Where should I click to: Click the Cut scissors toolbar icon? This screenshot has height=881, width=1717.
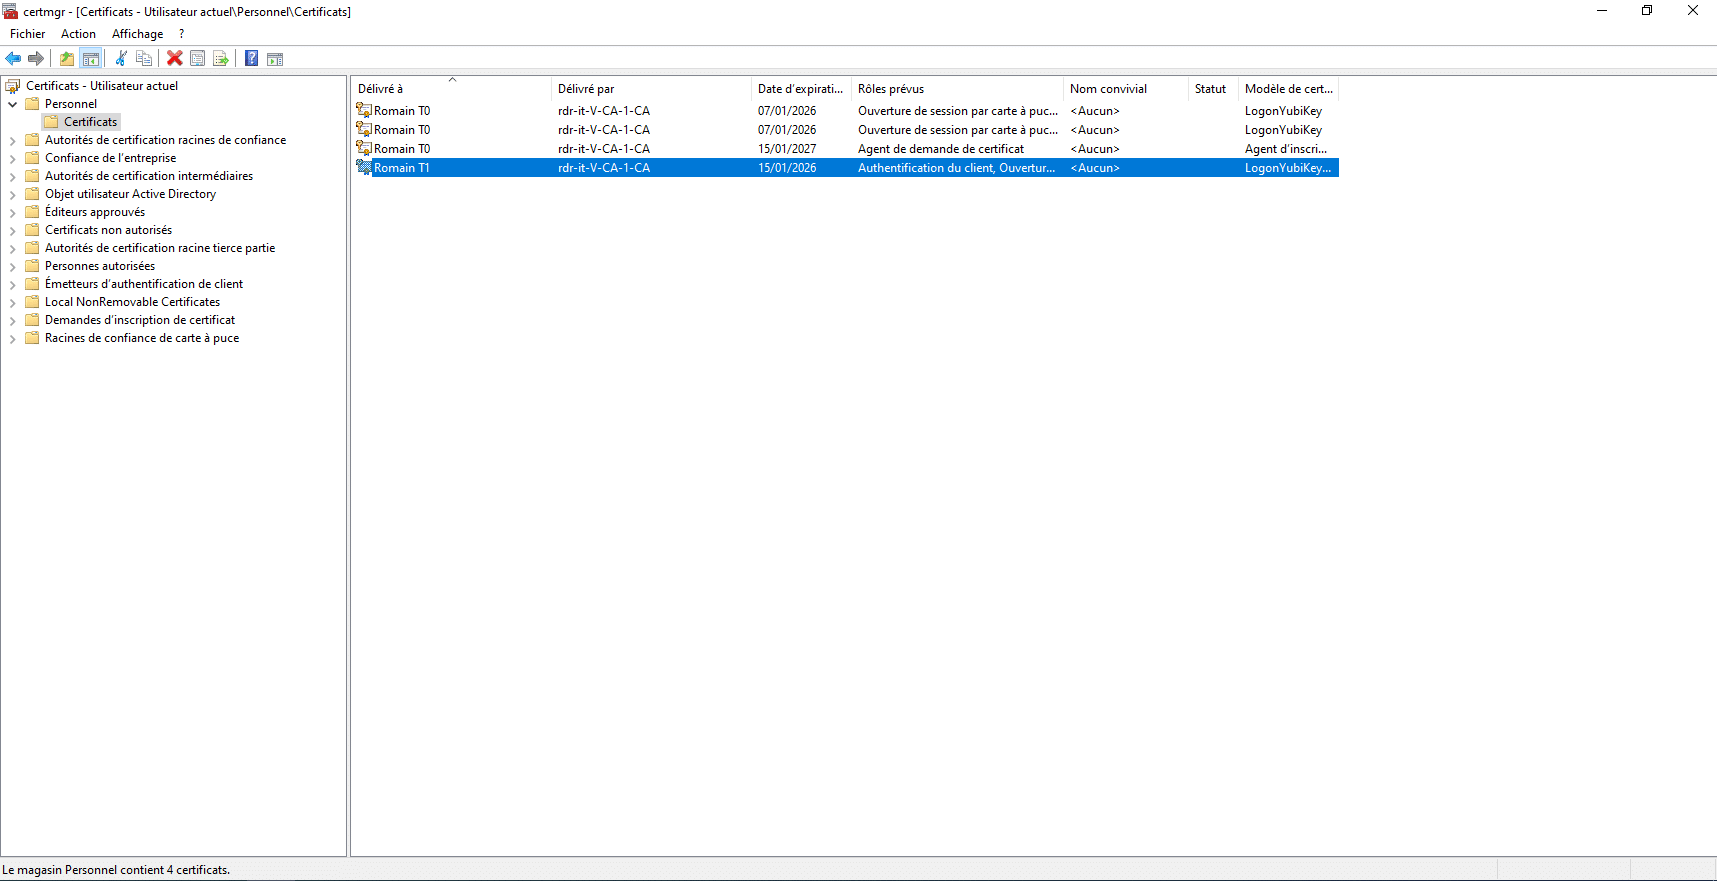[121, 59]
